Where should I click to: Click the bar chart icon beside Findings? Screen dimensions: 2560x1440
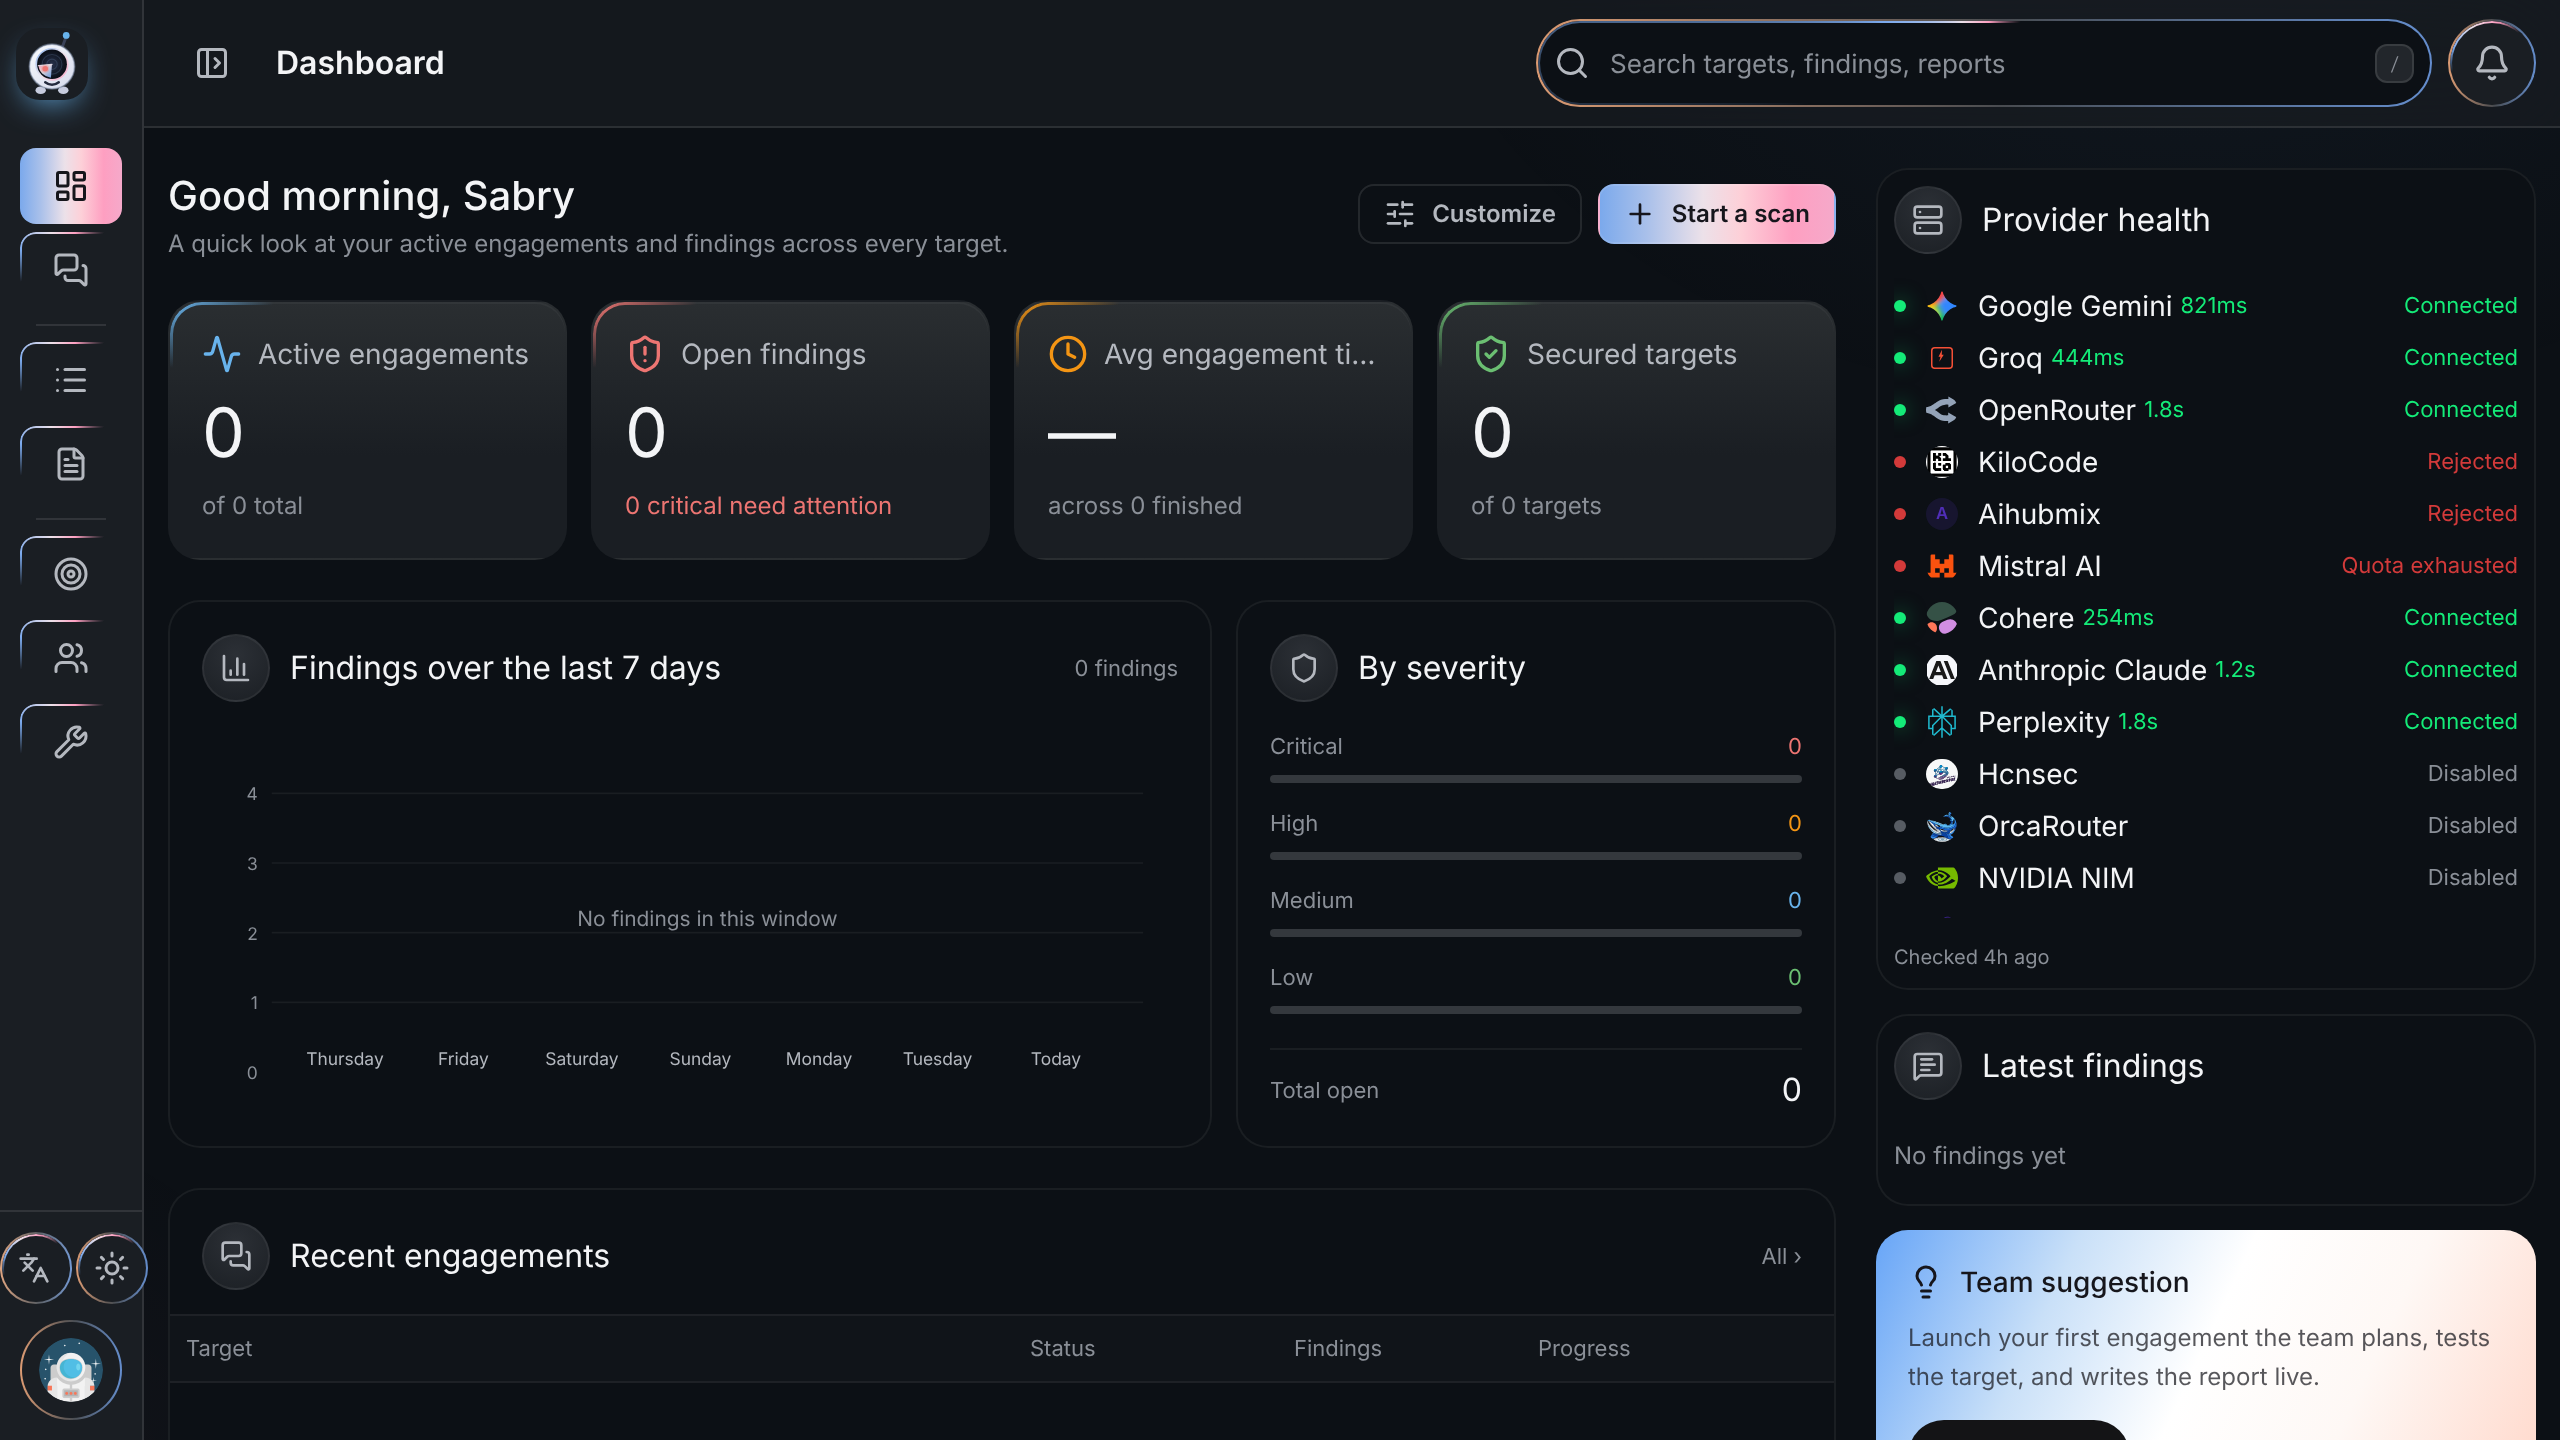point(236,668)
